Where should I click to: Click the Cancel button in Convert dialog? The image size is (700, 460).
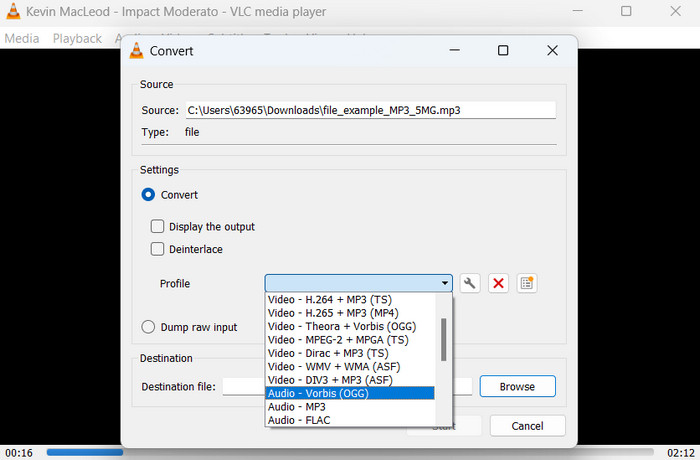point(527,426)
